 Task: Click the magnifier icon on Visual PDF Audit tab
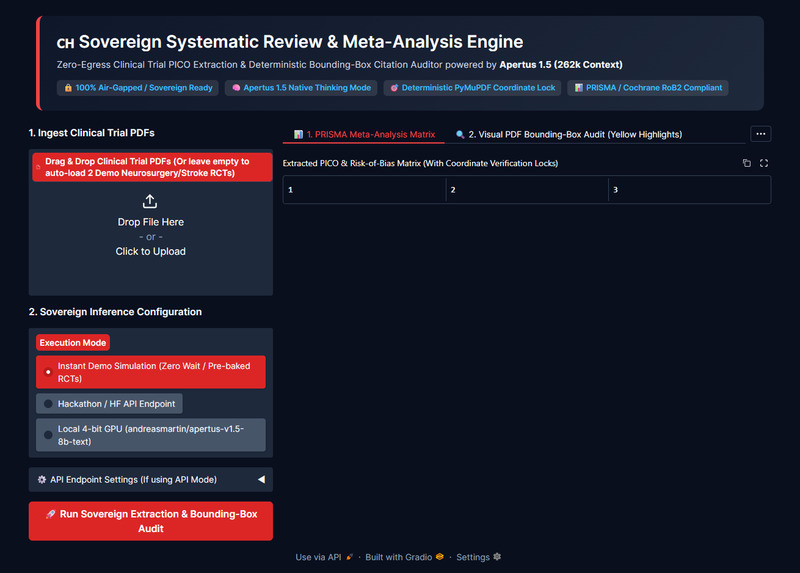(x=460, y=134)
